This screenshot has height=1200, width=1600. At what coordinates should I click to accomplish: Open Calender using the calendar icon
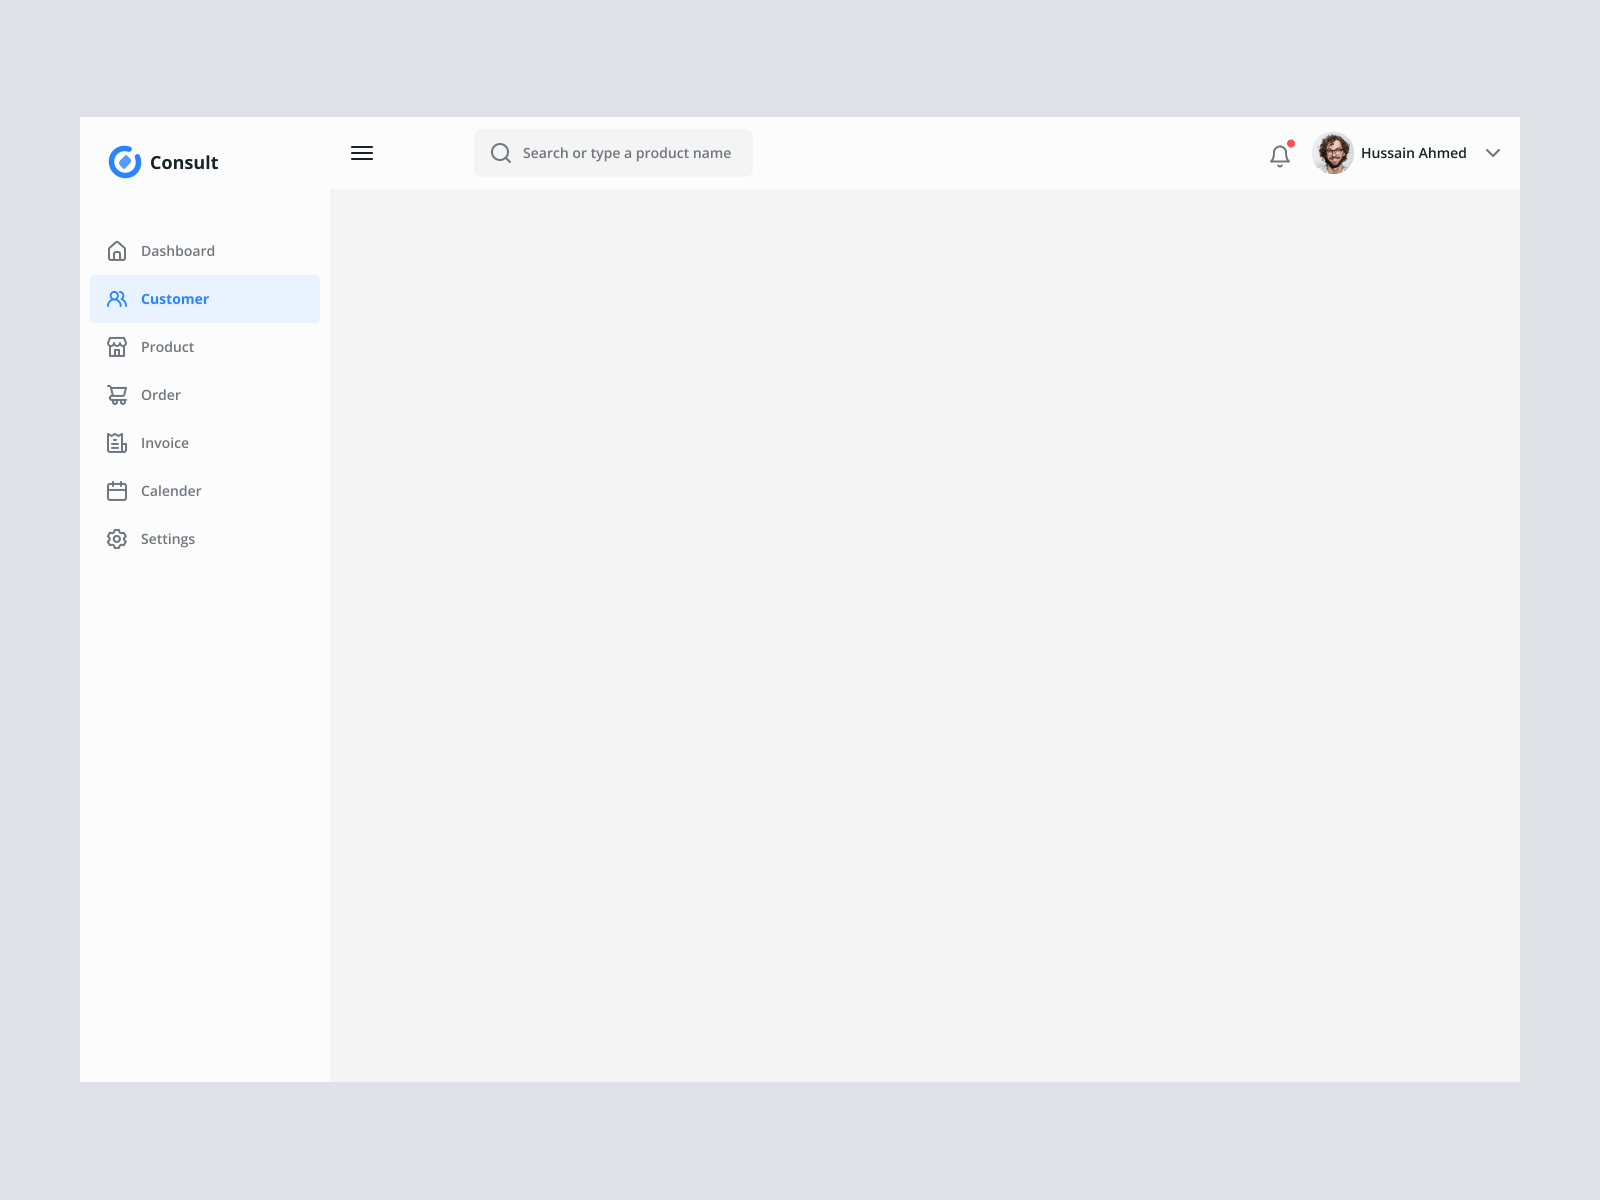click(x=117, y=490)
